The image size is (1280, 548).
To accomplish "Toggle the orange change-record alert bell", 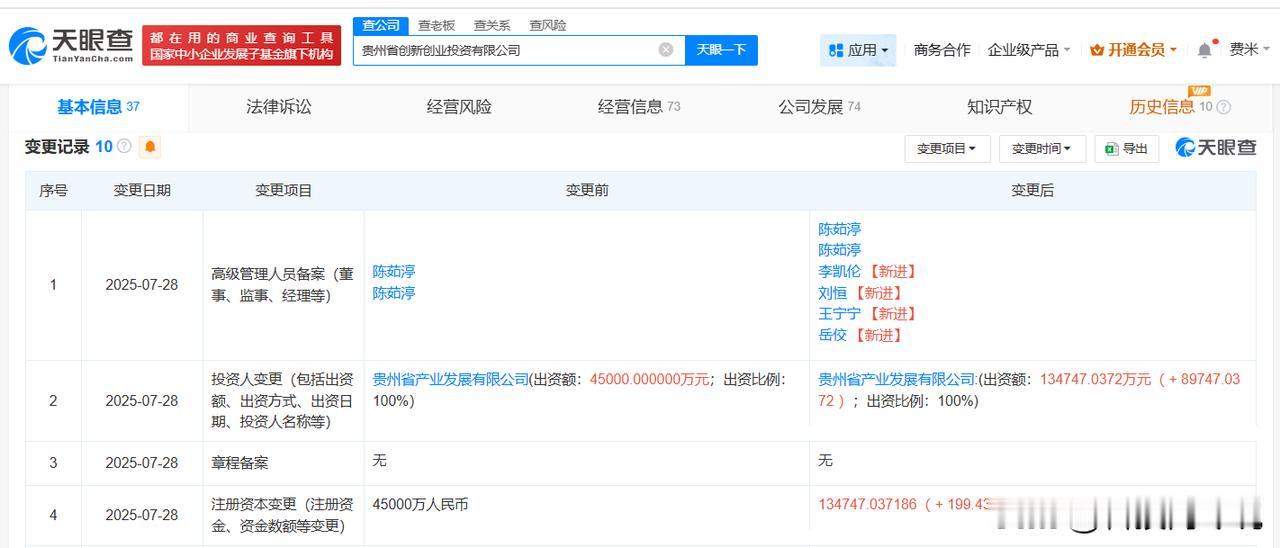I will pyautogui.click(x=150, y=147).
